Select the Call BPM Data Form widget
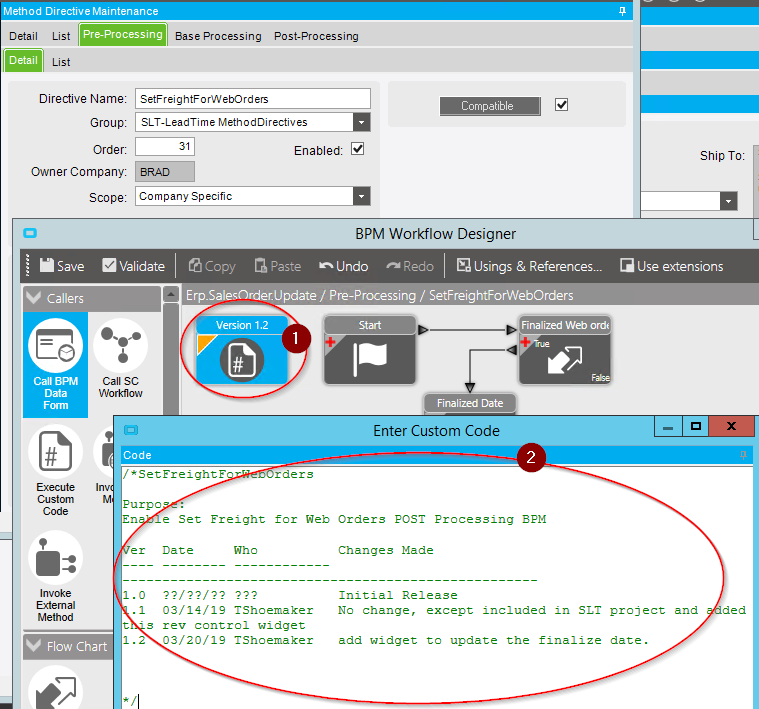The height and width of the screenshot is (709, 759). (x=56, y=364)
